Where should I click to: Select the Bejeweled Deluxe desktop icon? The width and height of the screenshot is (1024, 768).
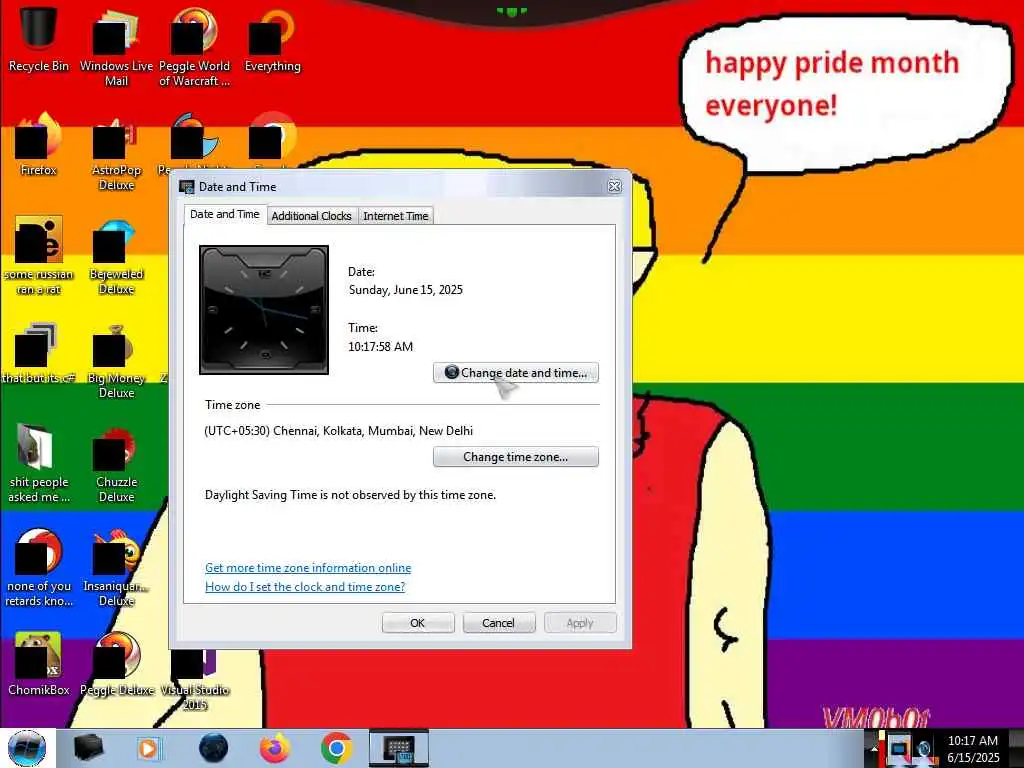(x=116, y=256)
